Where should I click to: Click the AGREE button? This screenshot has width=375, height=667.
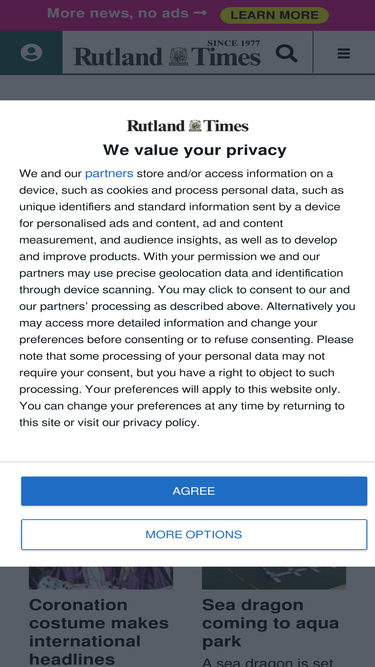(x=194, y=491)
